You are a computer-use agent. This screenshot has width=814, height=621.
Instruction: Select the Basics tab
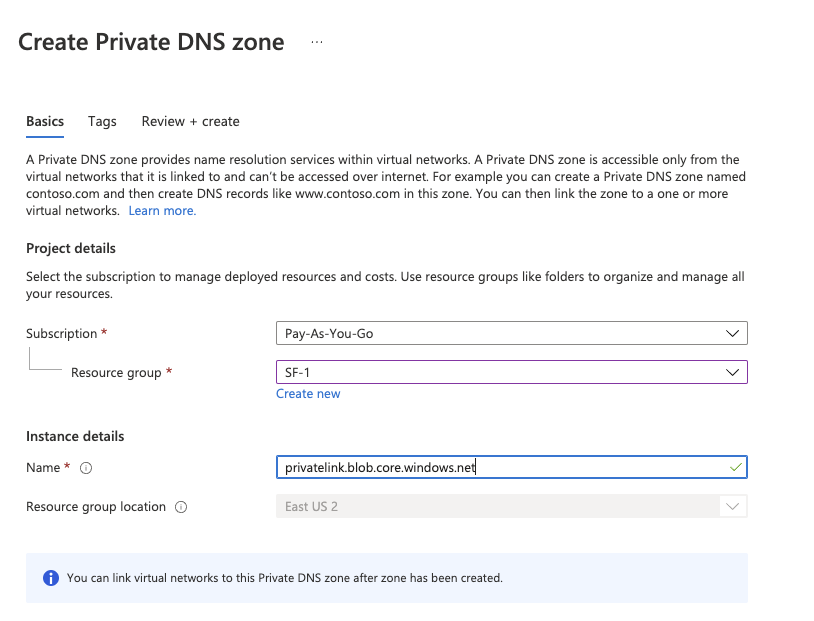pos(44,121)
